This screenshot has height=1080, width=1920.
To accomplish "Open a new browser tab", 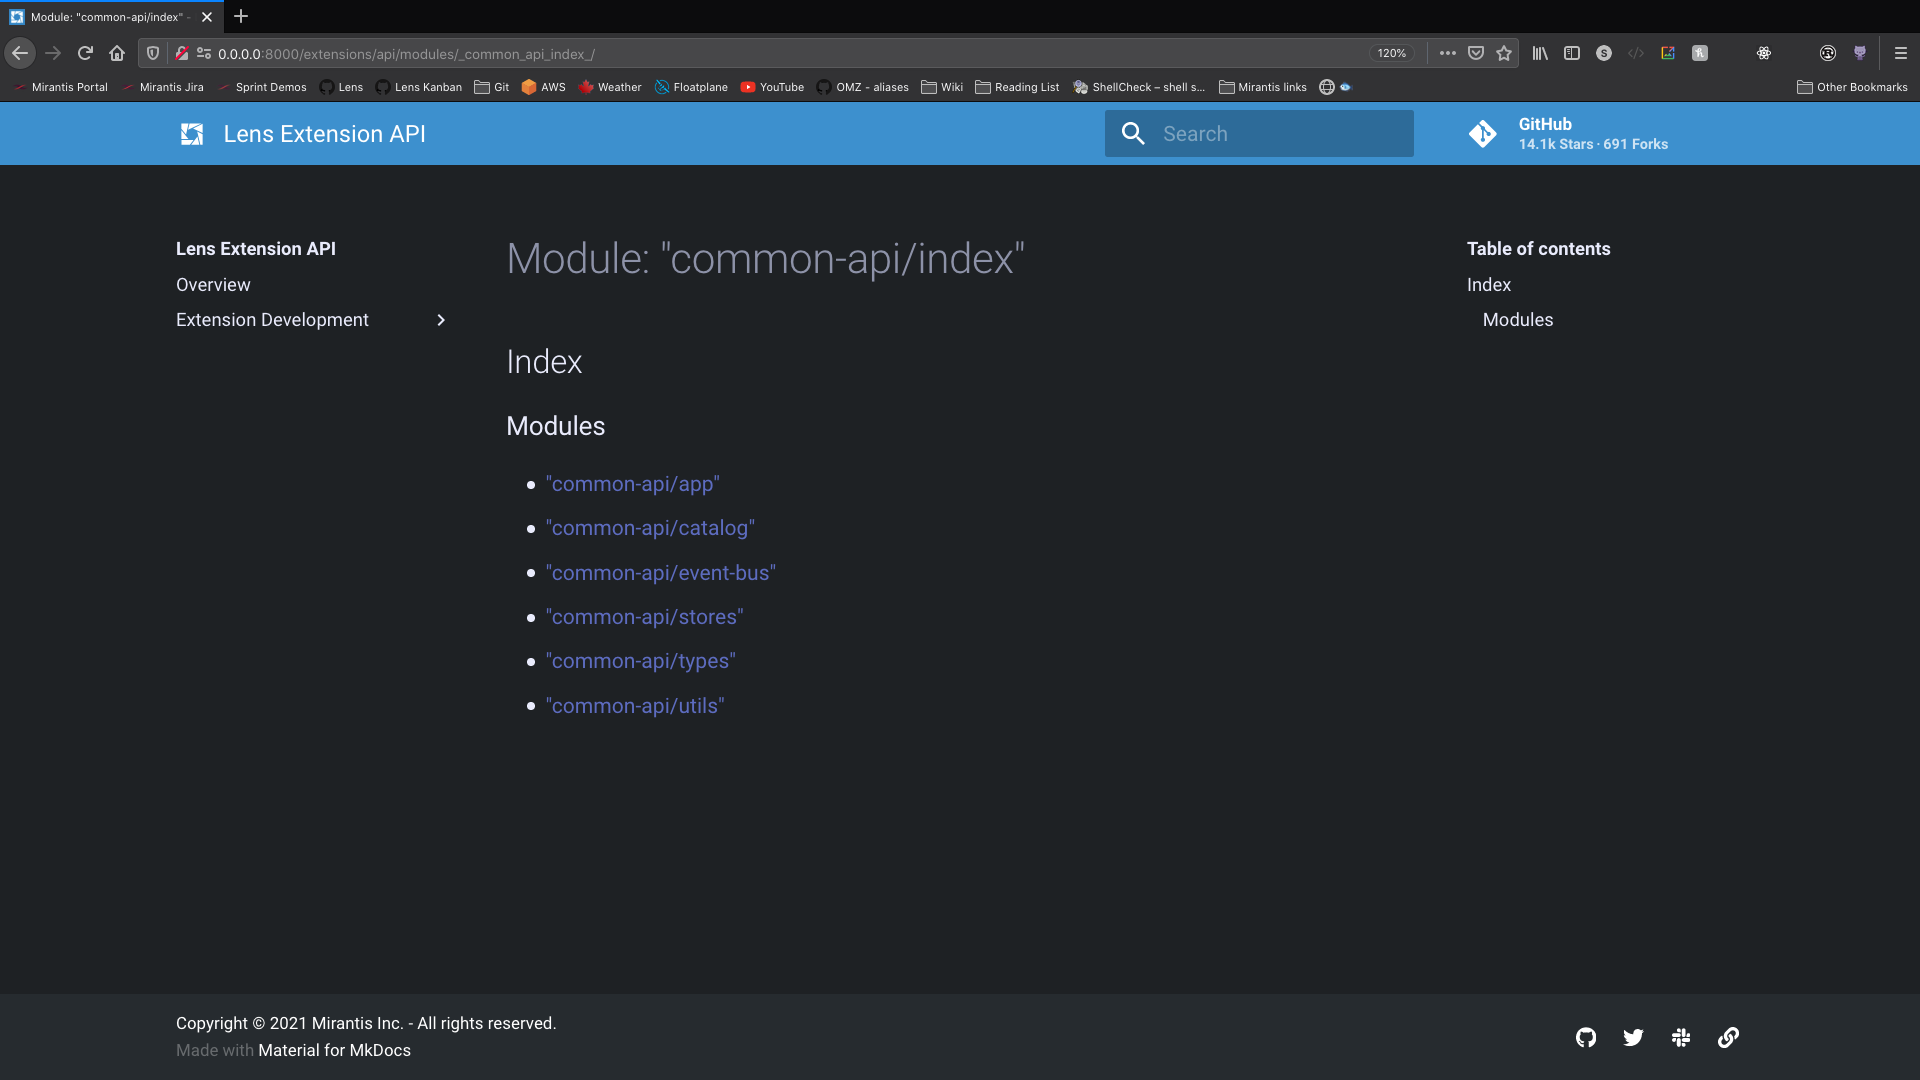I will (241, 16).
